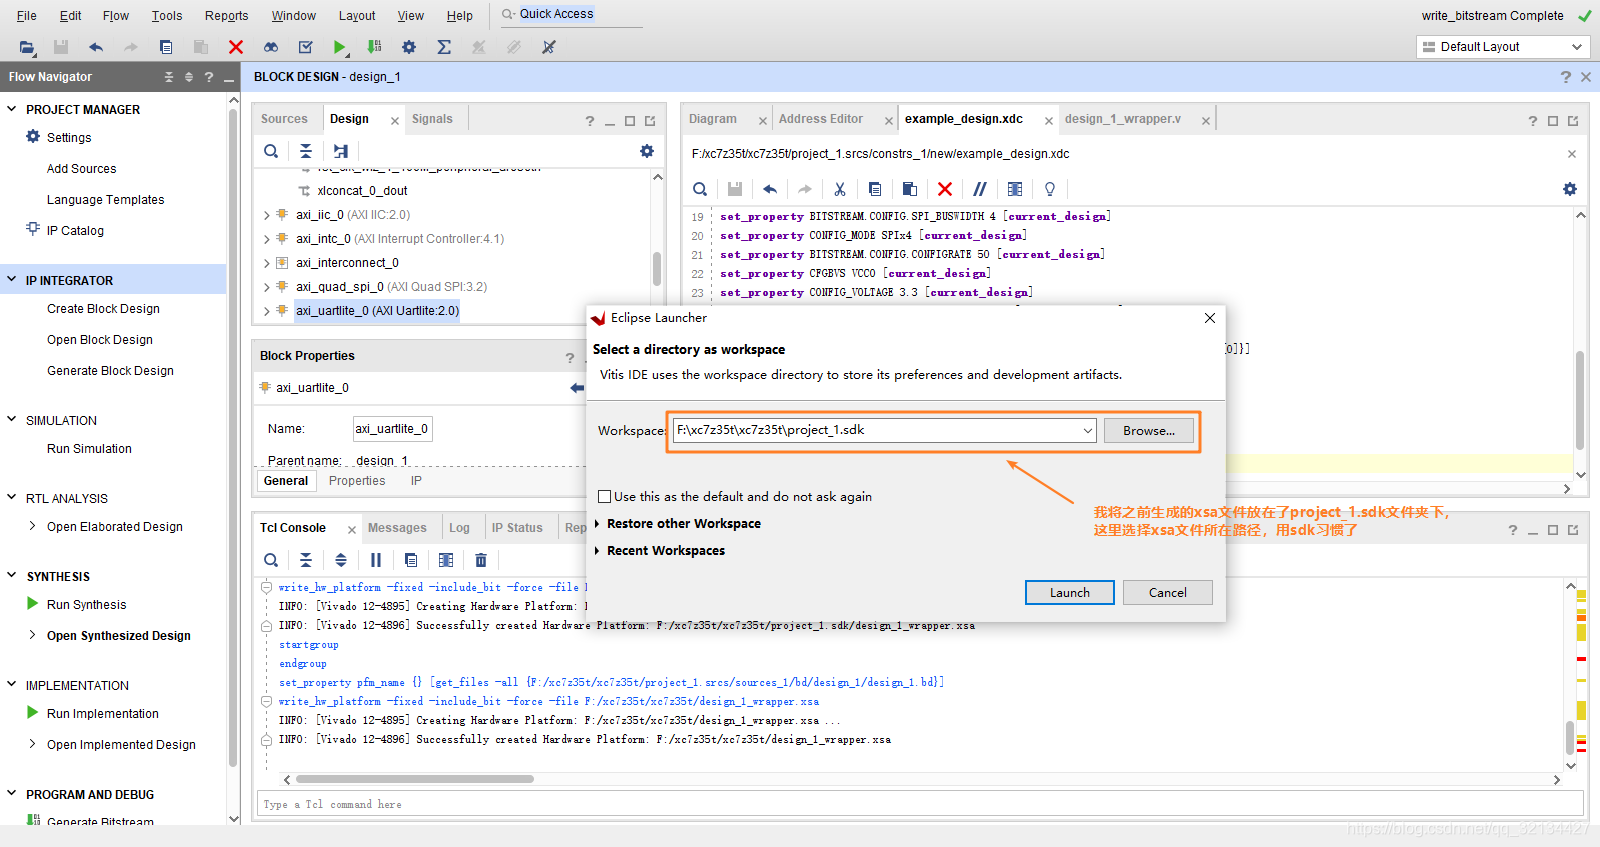Image resolution: width=1600 pixels, height=847 pixels.
Task: Click the Cut scissors icon in xdc editor
Action: coord(840,189)
